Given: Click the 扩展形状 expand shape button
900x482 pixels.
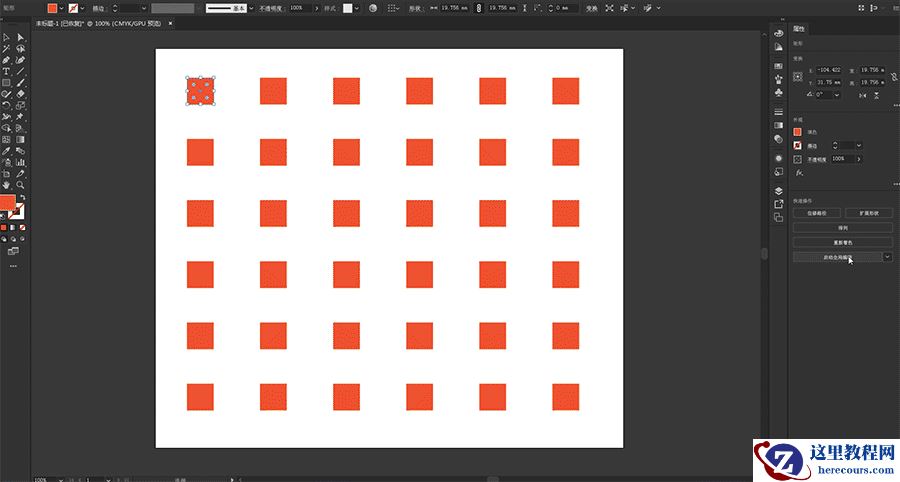Looking at the screenshot, I should 868,213.
